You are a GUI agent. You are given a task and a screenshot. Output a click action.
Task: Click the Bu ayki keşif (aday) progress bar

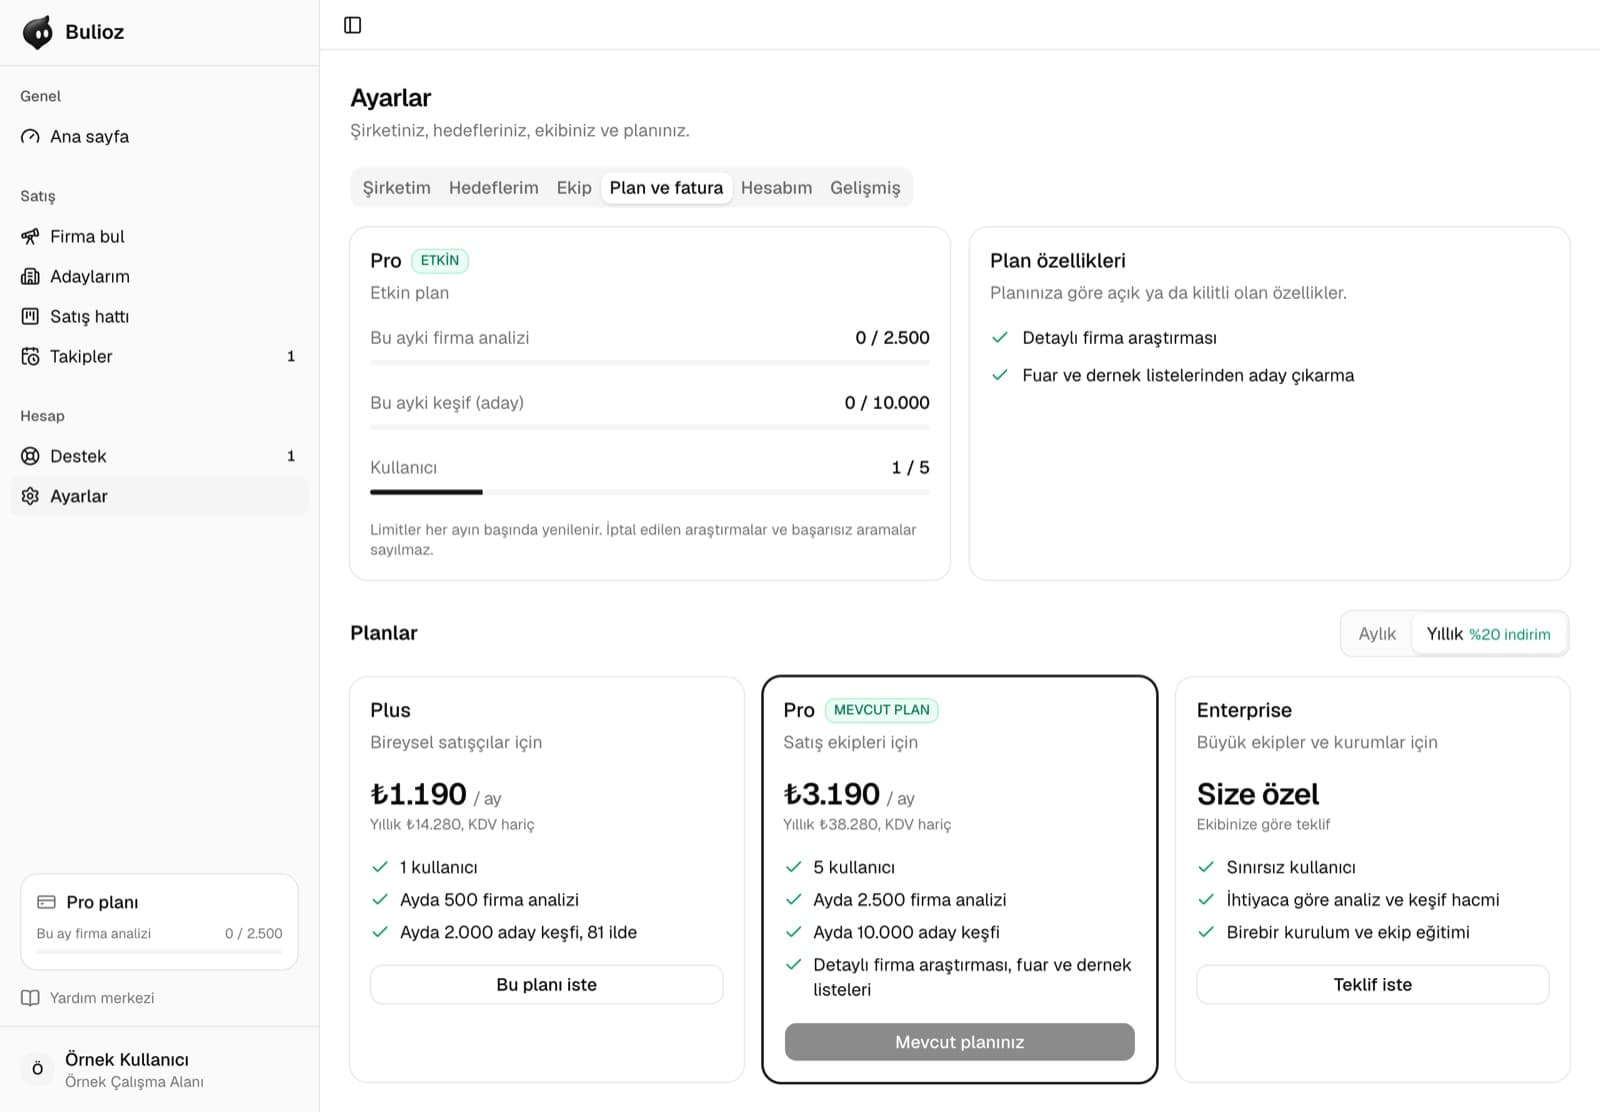pyautogui.click(x=649, y=427)
